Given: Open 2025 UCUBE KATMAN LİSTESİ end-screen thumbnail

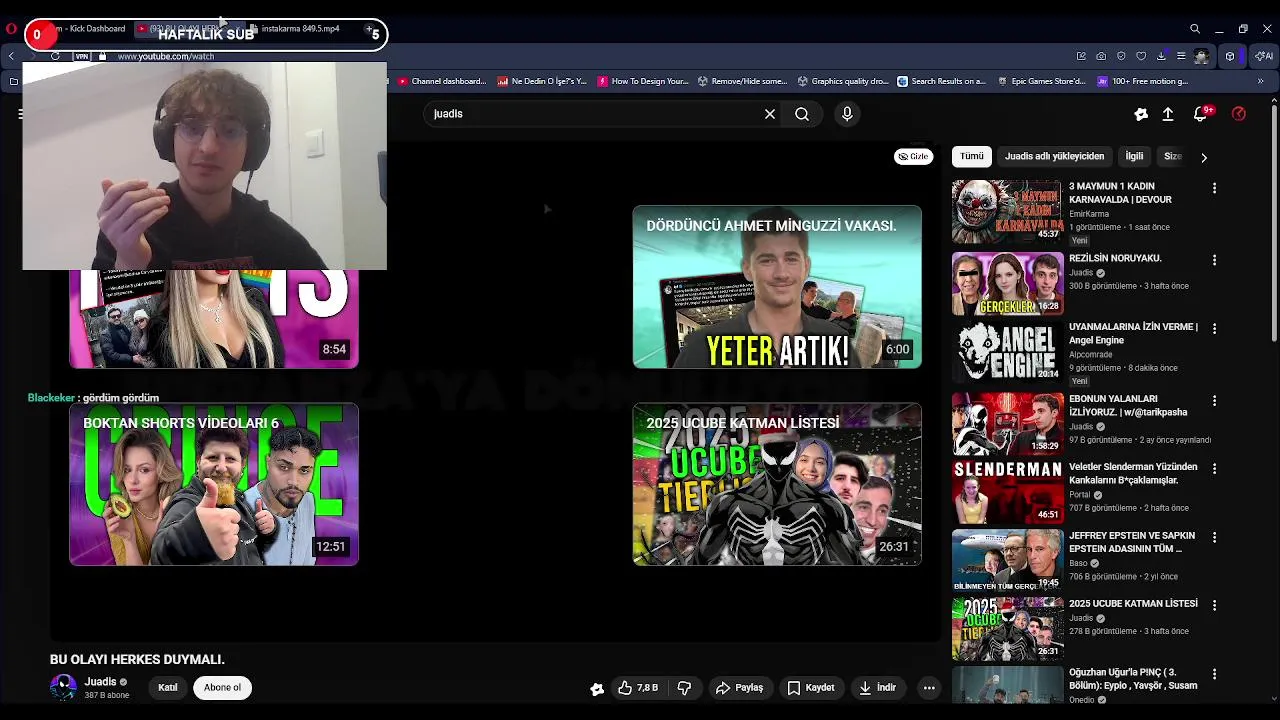Looking at the screenshot, I should click(x=777, y=485).
